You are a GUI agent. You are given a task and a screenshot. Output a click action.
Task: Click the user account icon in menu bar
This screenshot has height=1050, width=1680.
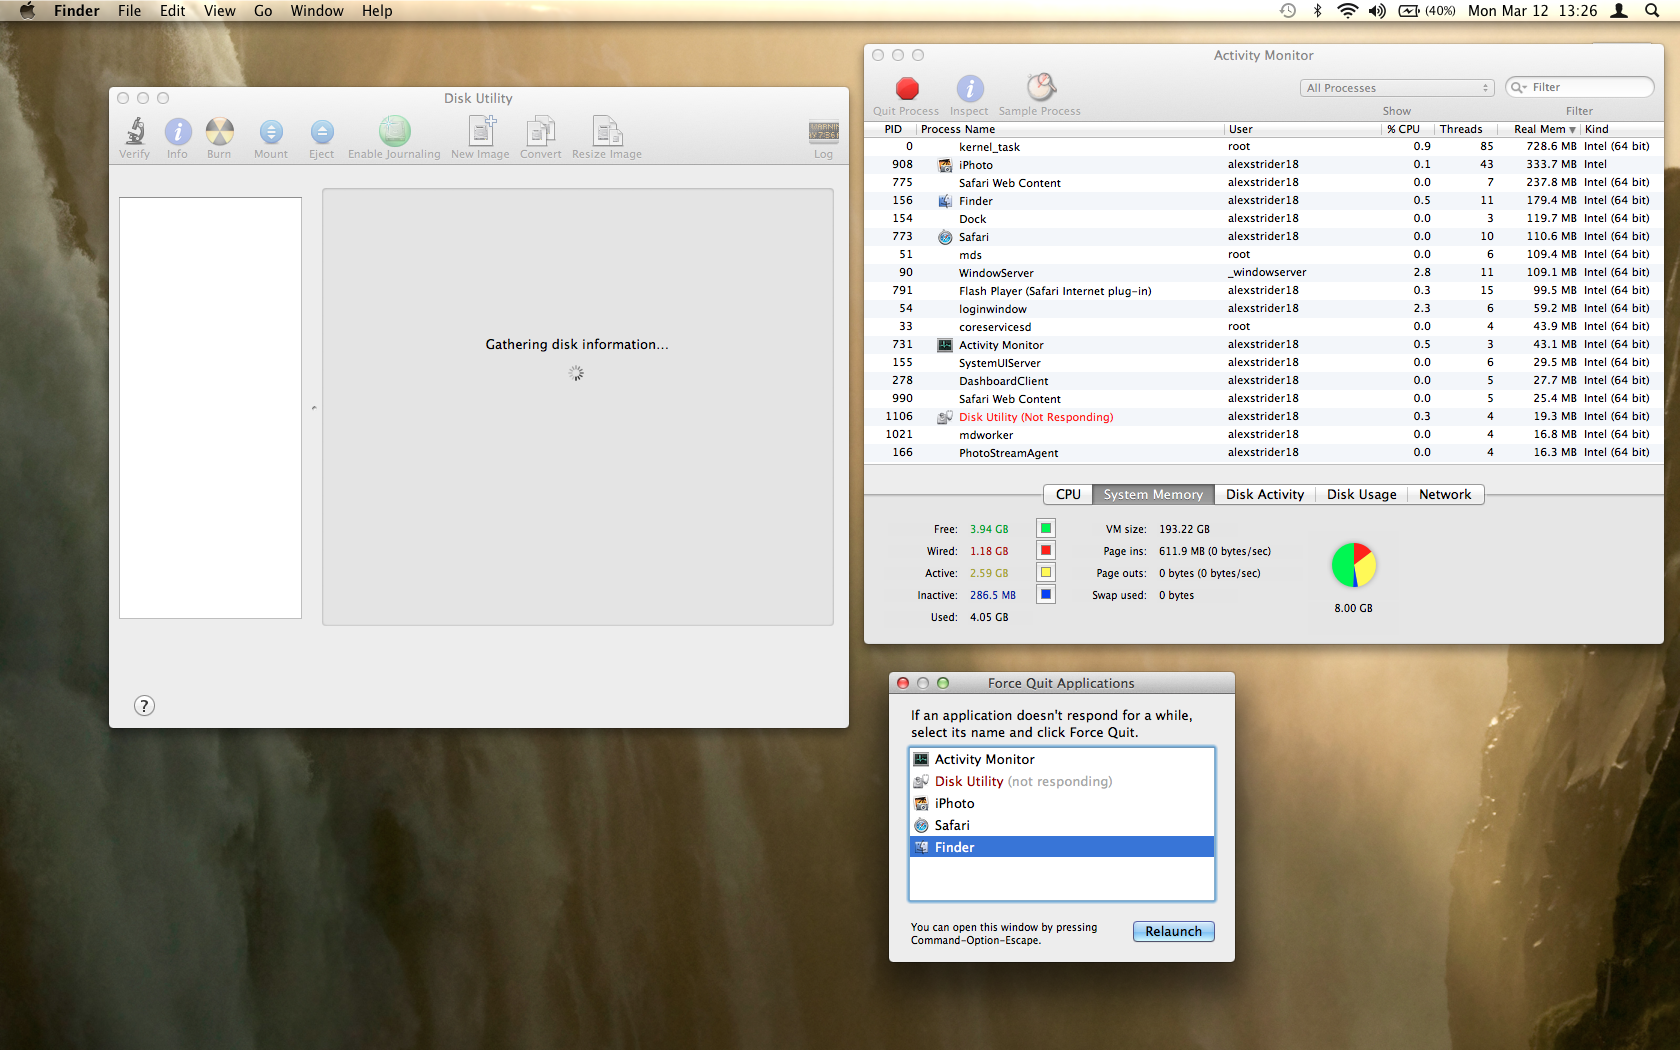(x=1619, y=11)
